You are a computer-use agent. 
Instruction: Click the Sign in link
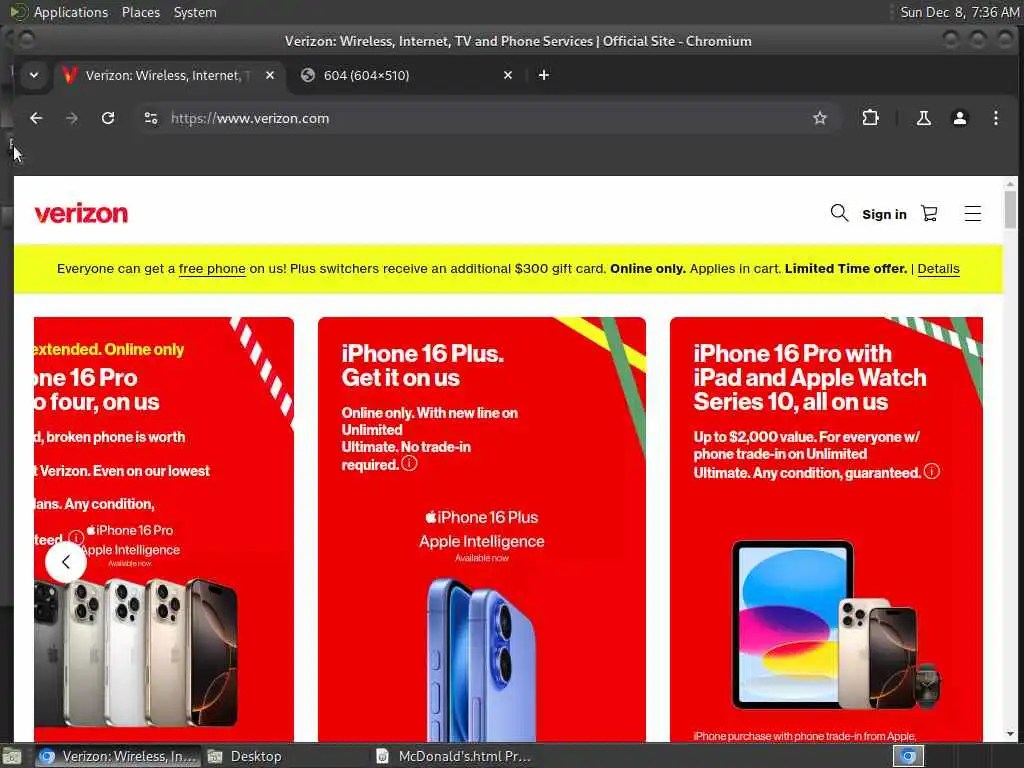click(x=884, y=214)
